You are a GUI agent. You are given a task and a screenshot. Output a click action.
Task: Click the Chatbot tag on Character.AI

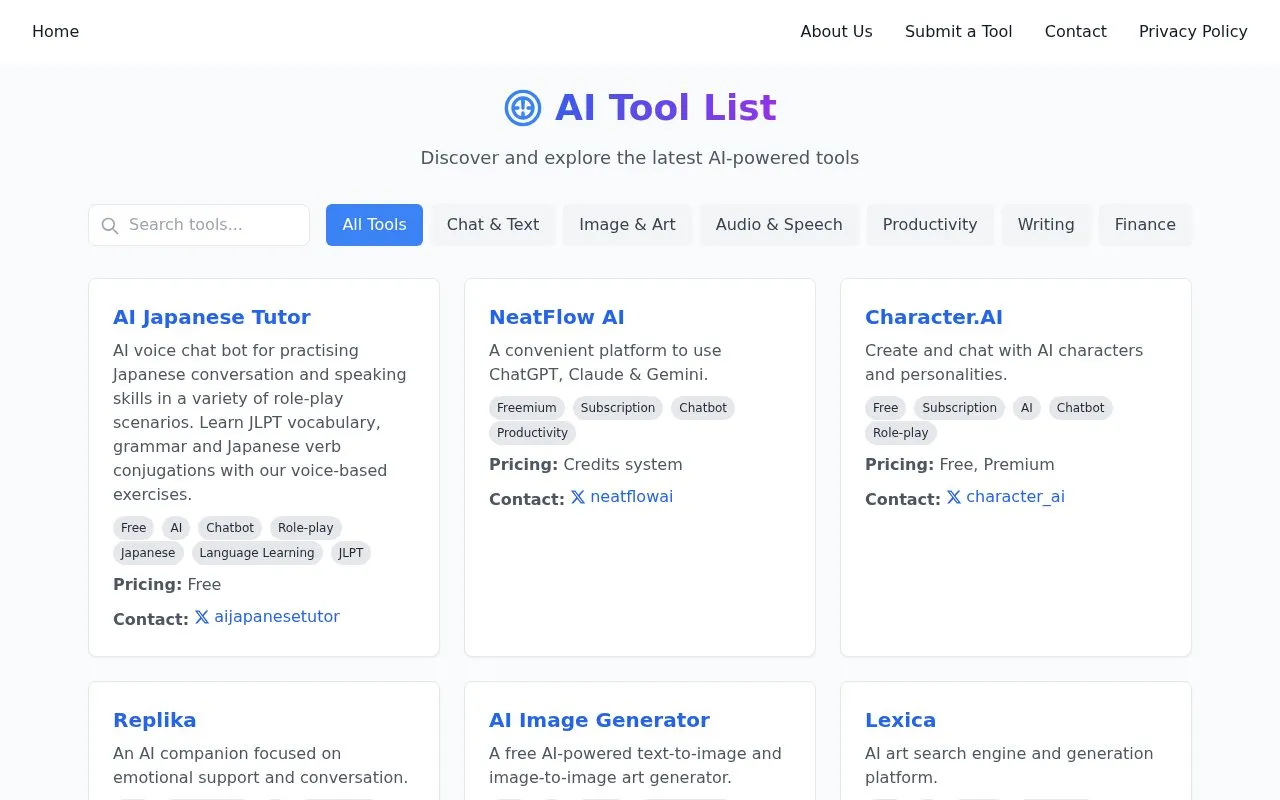1081,408
